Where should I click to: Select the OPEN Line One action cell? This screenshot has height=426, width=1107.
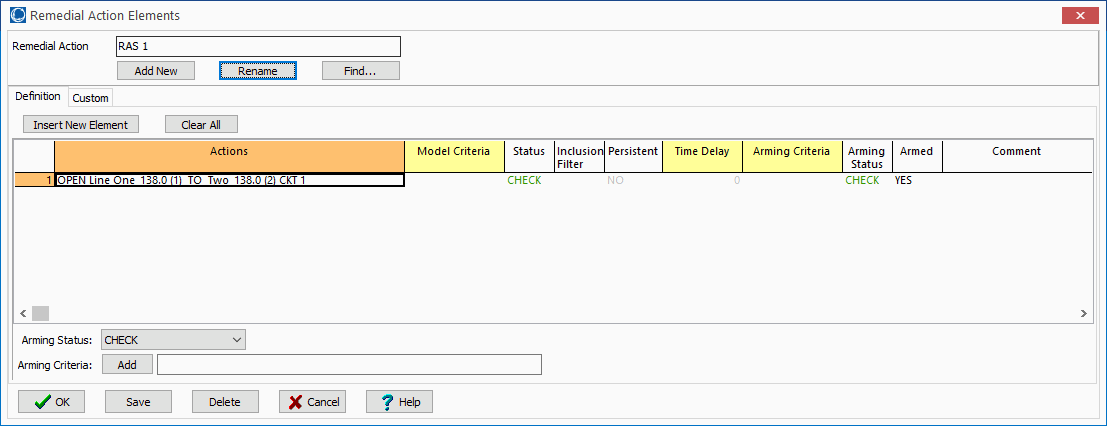[x=229, y=180]
